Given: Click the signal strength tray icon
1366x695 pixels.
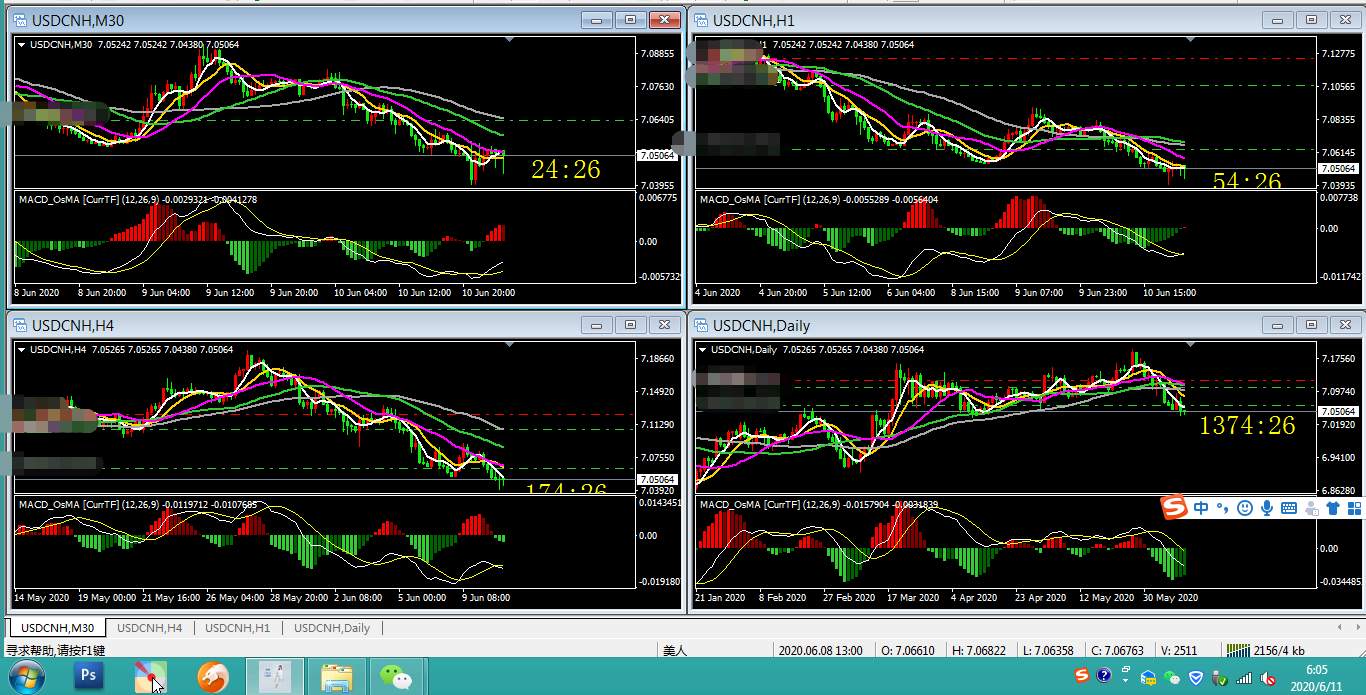Looking at the screenshot, I should tap(1244, 678).
